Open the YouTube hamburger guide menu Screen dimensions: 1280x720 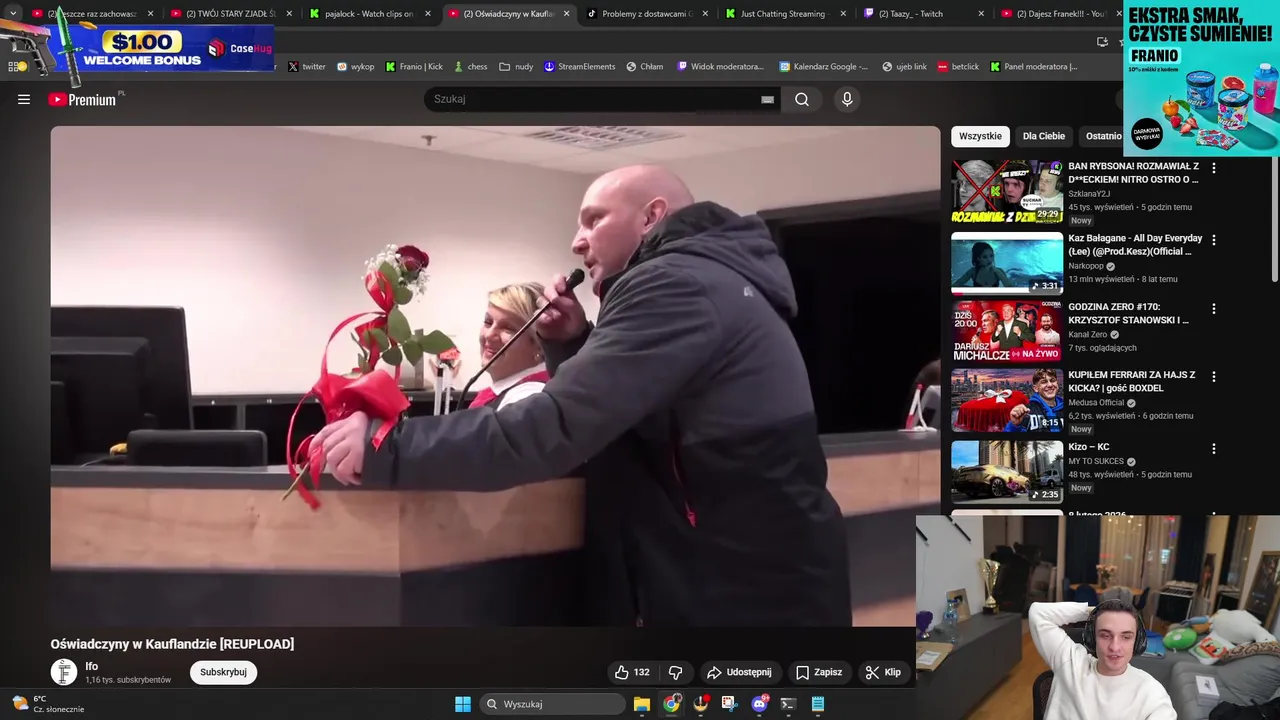click(x=24, y=99)
